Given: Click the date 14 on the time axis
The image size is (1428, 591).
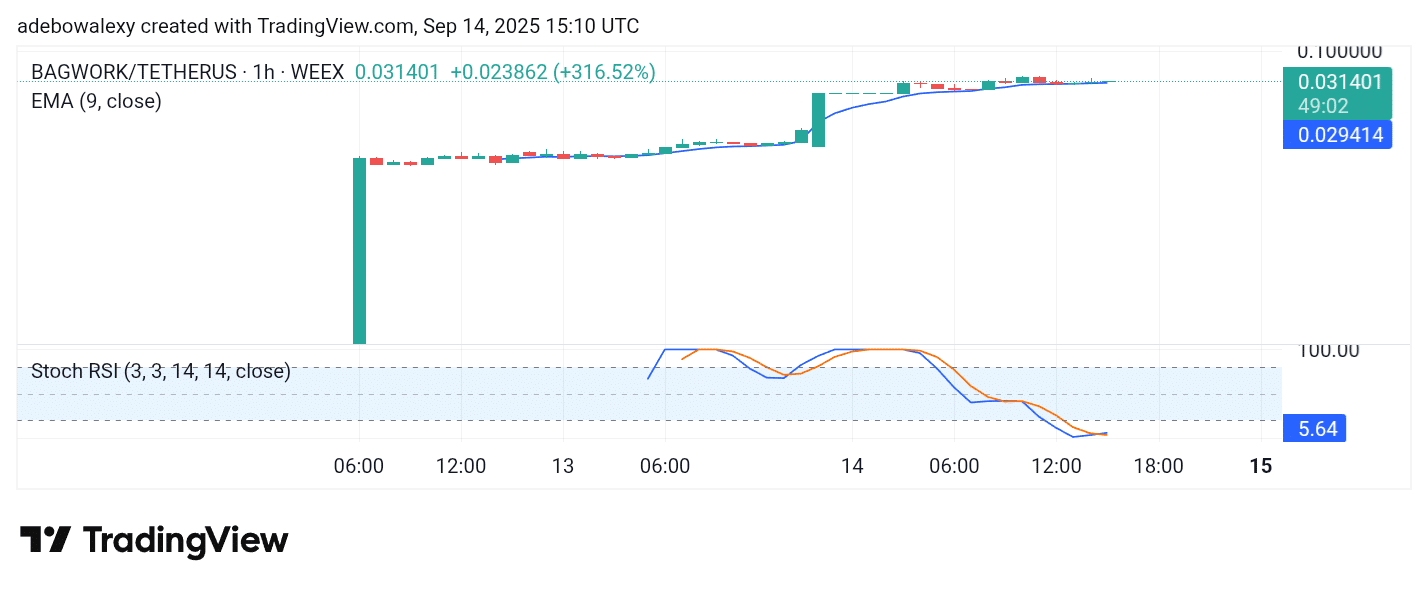Looking at the screenshot, I should [x=852, y=466].
